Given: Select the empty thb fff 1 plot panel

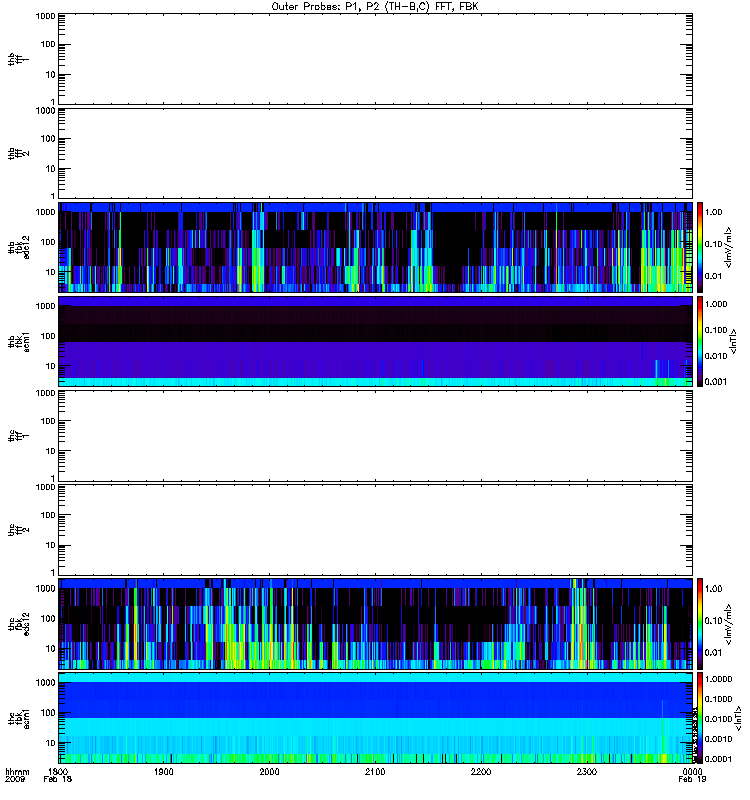Looking at the screenshot, I should click(x=376, y=59).
